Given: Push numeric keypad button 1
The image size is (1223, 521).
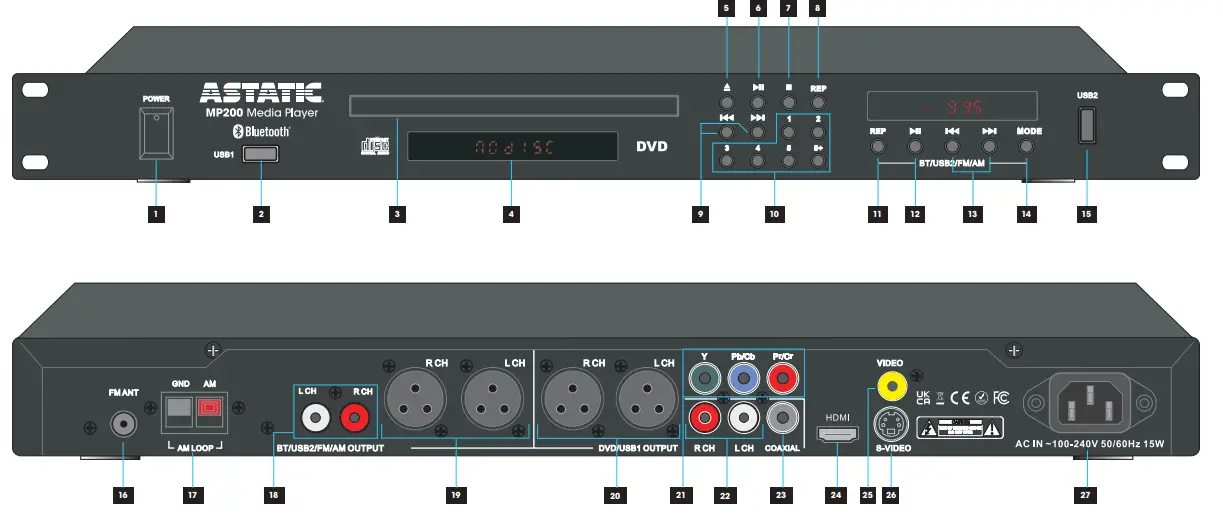Looking at the screenshot, I should [788, 131].
